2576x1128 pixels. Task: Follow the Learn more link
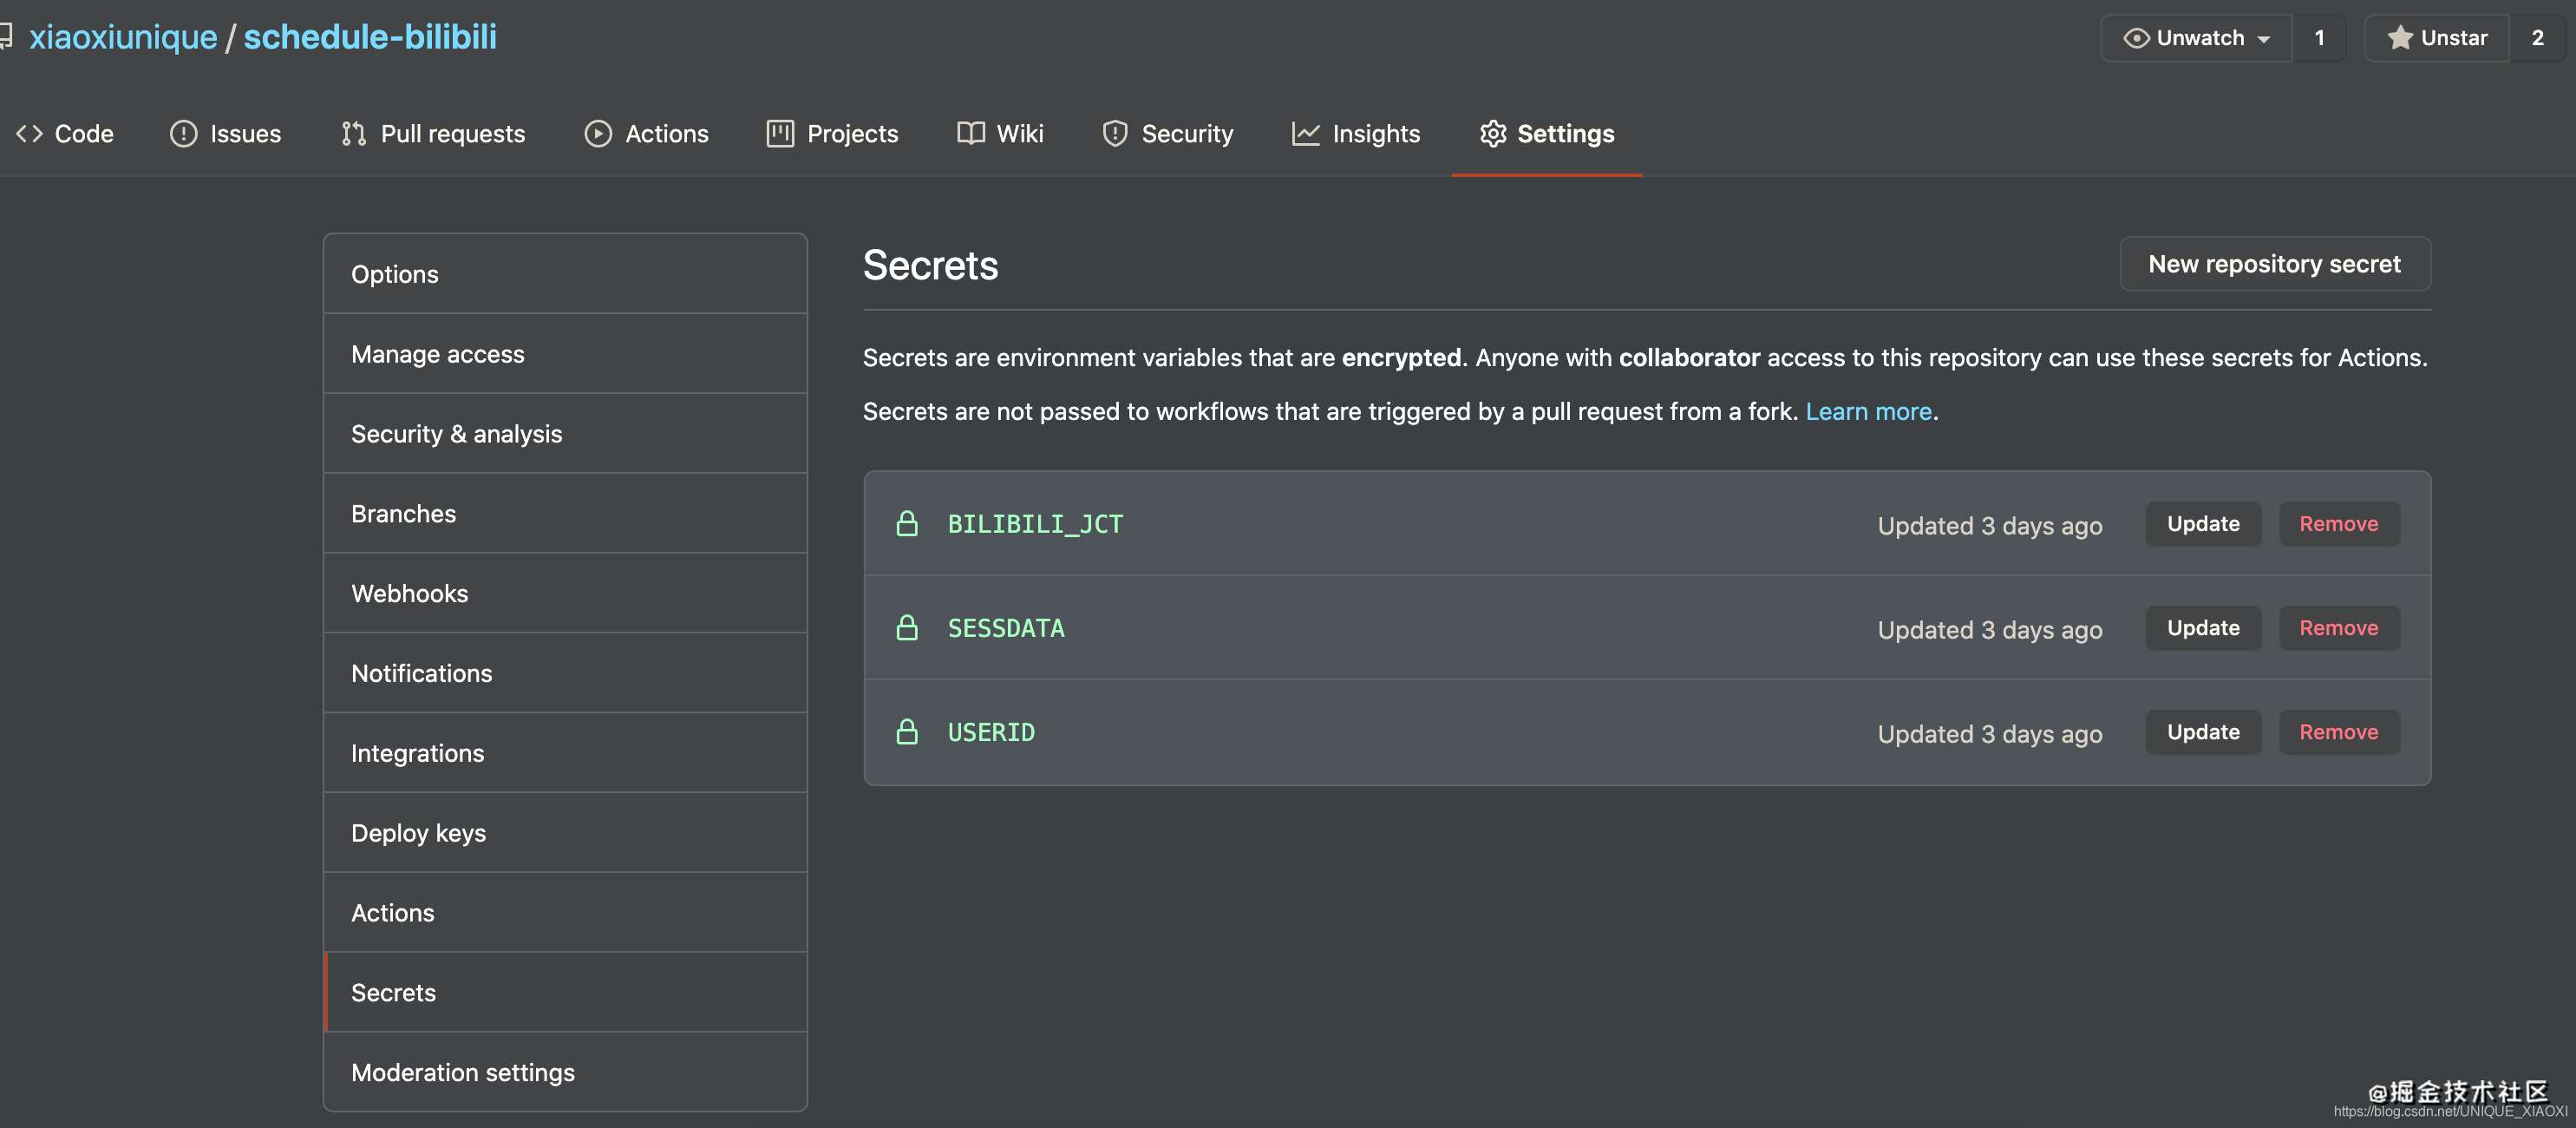1867,411
